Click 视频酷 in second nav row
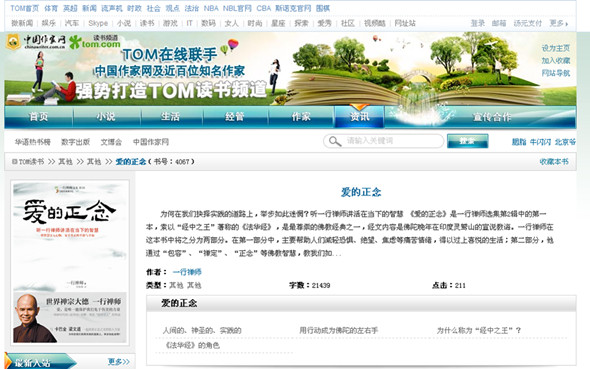This screenshot has width=590, height=369. coord(375,23)
